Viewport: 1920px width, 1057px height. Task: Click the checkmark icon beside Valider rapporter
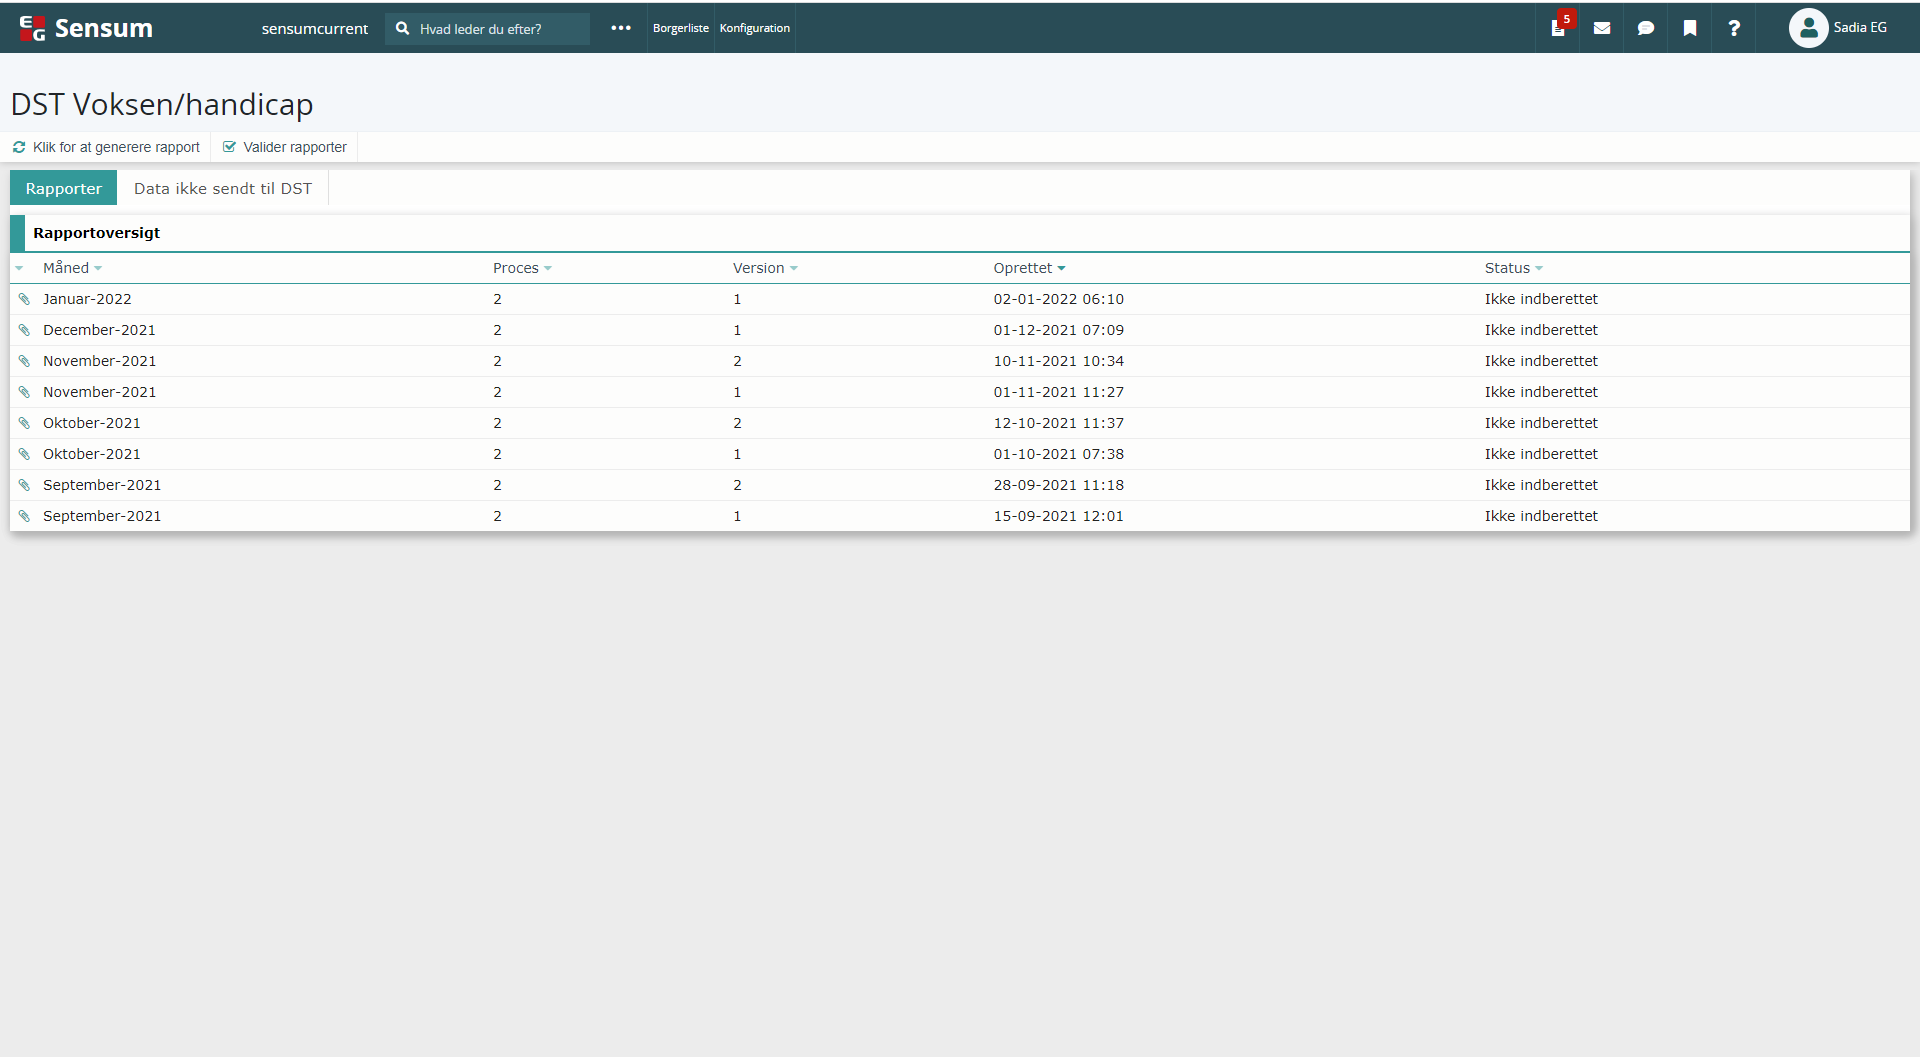tap(229, 147)
